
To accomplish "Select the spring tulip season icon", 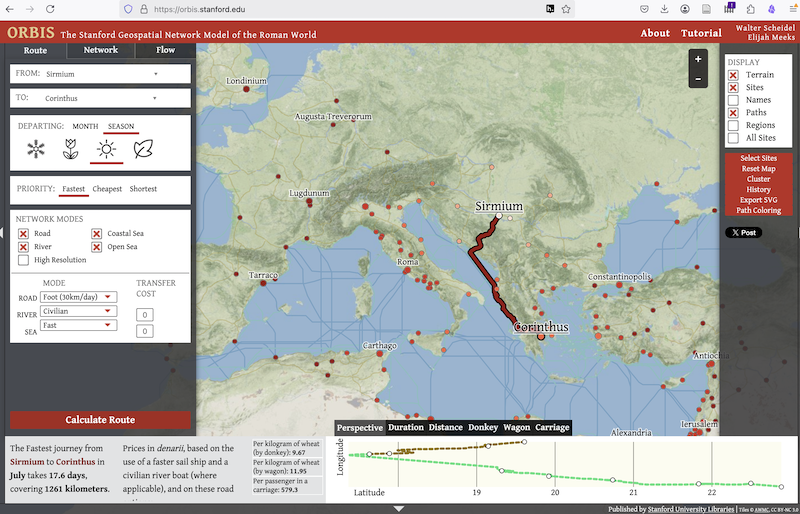I will coord(71,149).
